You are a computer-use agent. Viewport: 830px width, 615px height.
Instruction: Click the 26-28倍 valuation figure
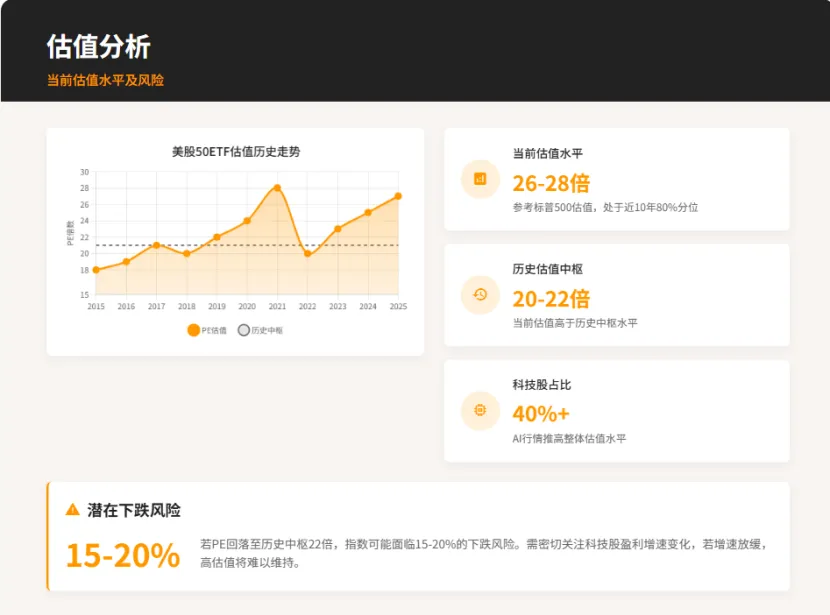551,183
